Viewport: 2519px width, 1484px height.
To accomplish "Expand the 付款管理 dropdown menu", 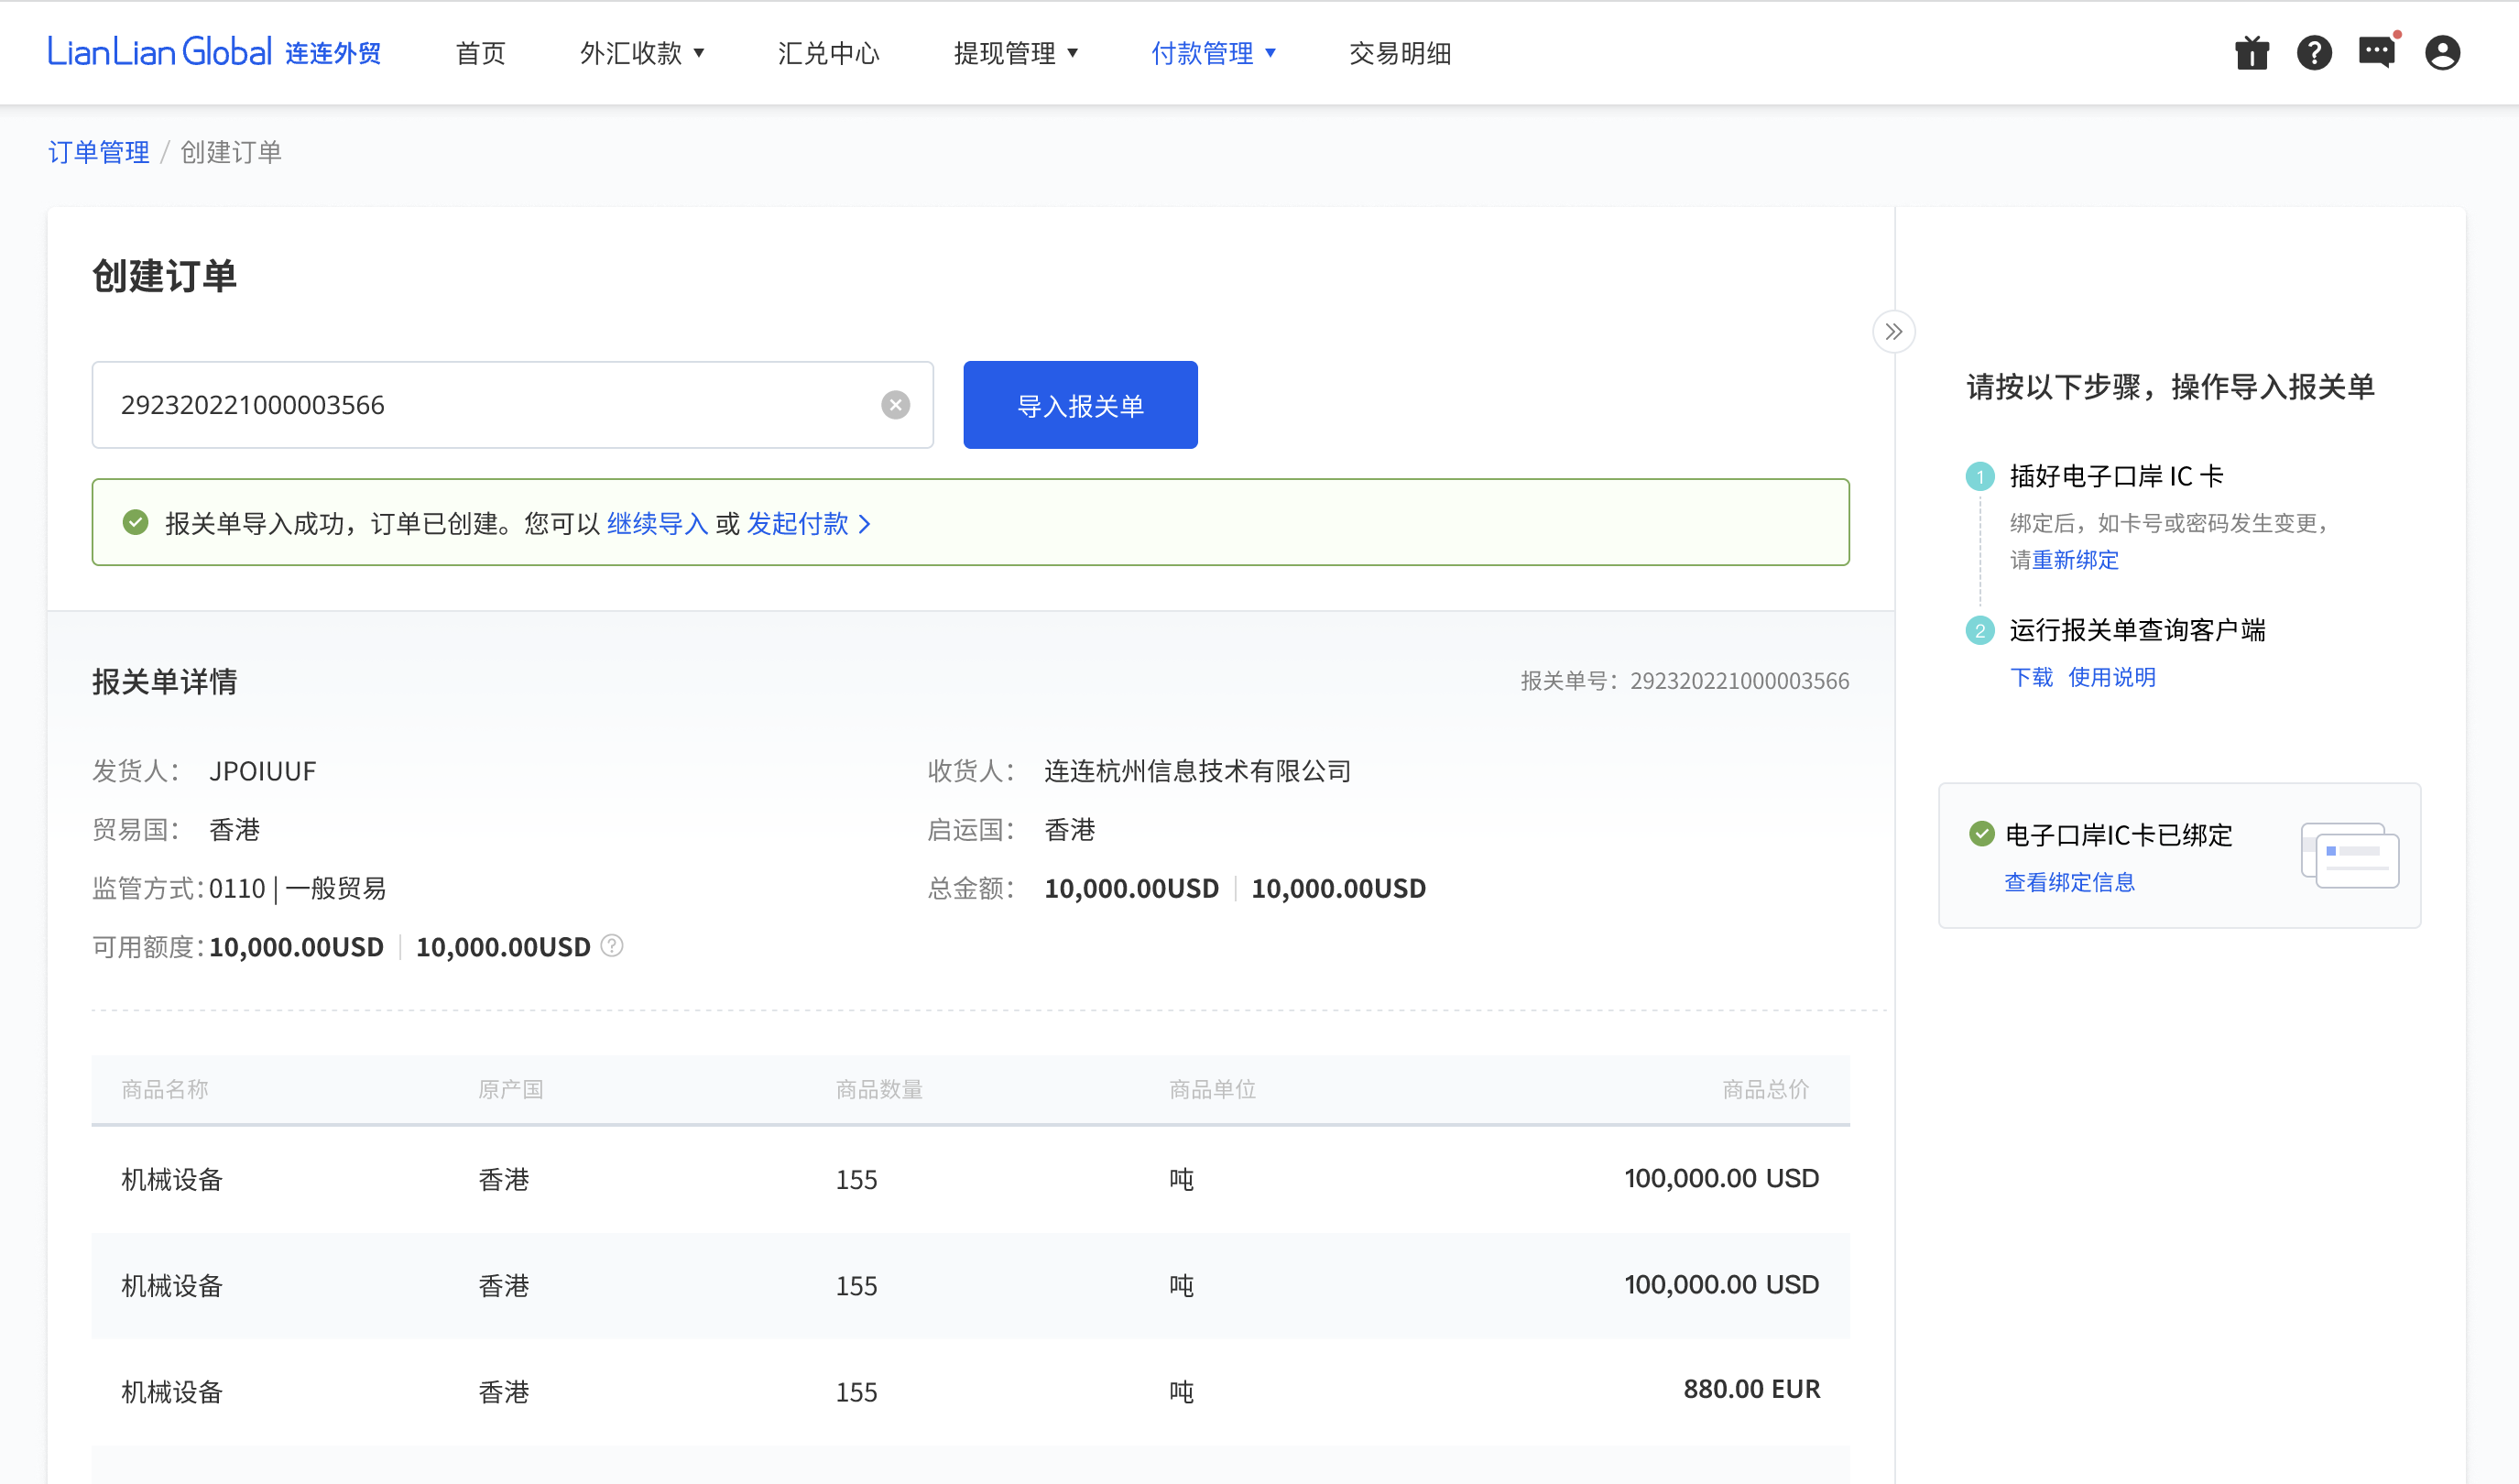I will point(1213,53).
